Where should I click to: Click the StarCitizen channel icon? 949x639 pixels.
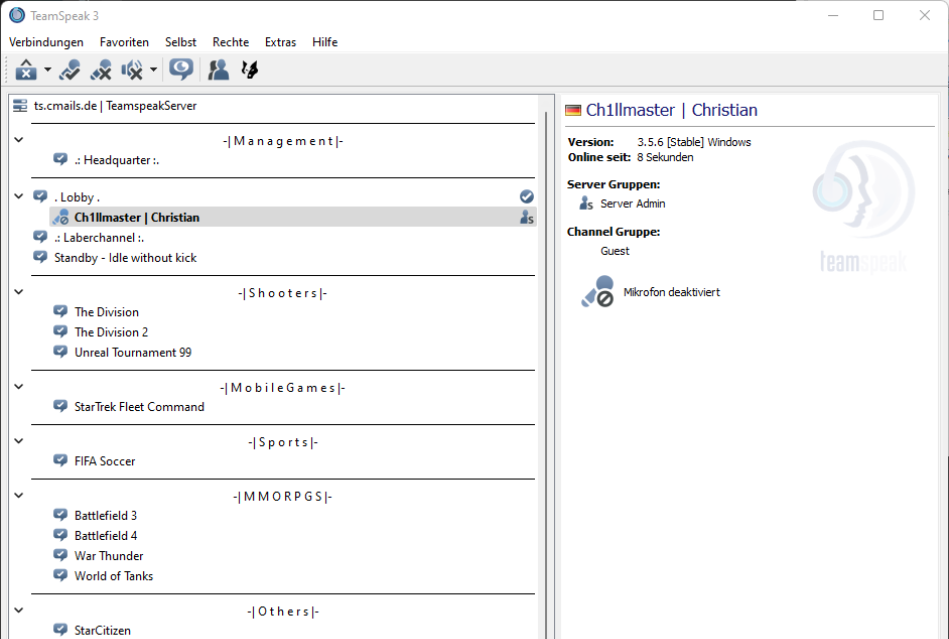tap(61, 629)
